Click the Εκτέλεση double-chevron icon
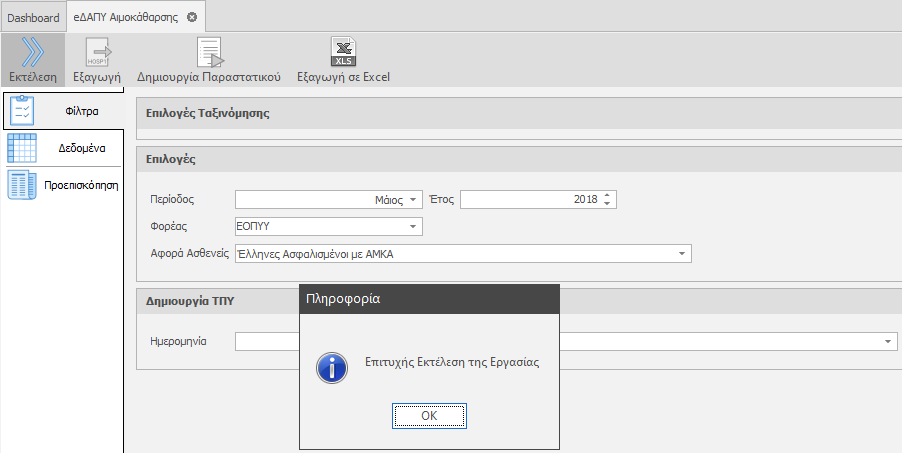902x453 pixels. pos(32,51)
